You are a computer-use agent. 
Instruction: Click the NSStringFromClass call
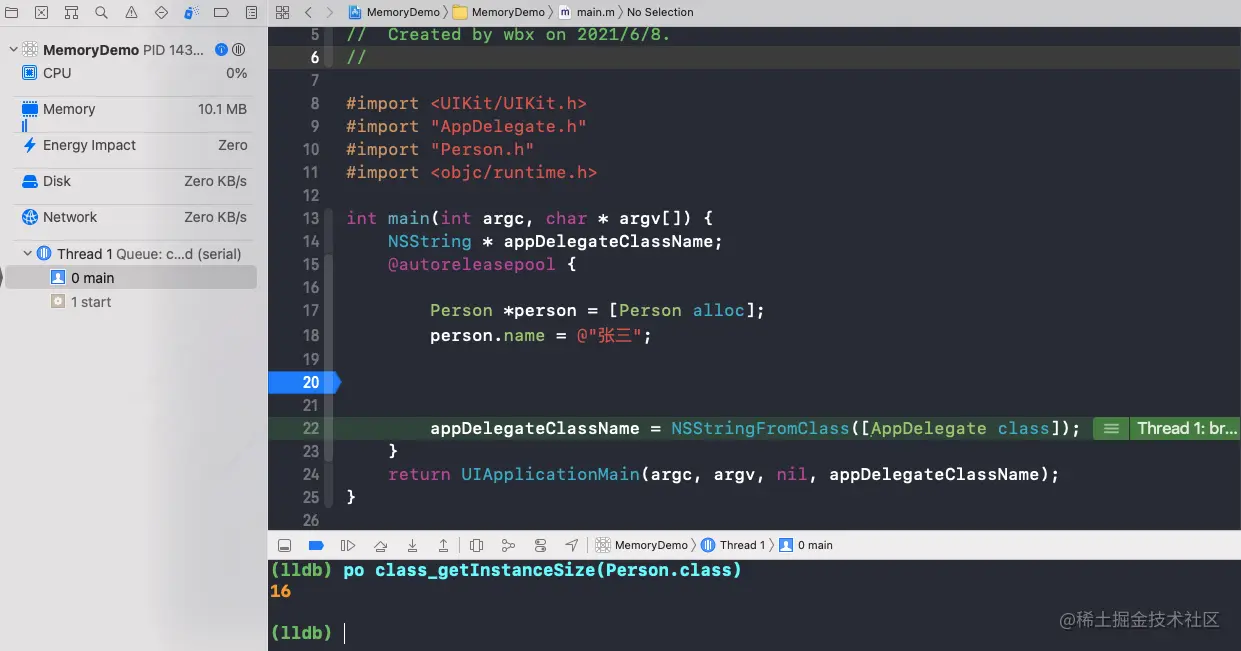click(760, 428)
